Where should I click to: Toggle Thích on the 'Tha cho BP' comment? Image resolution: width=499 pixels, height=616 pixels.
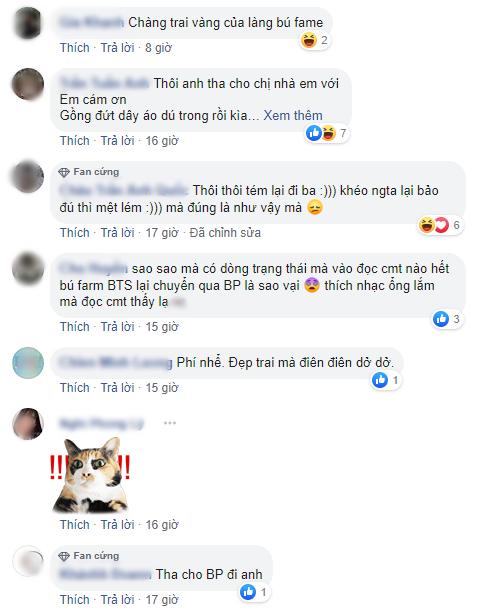75,600
